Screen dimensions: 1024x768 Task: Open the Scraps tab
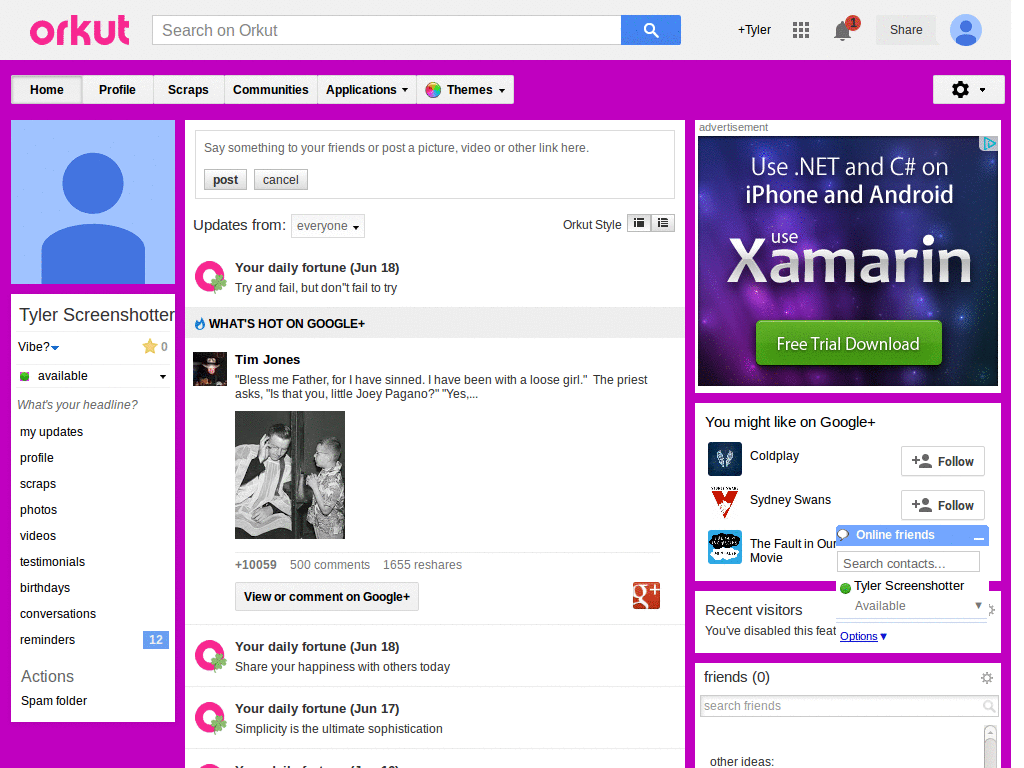tap(188, 89)
